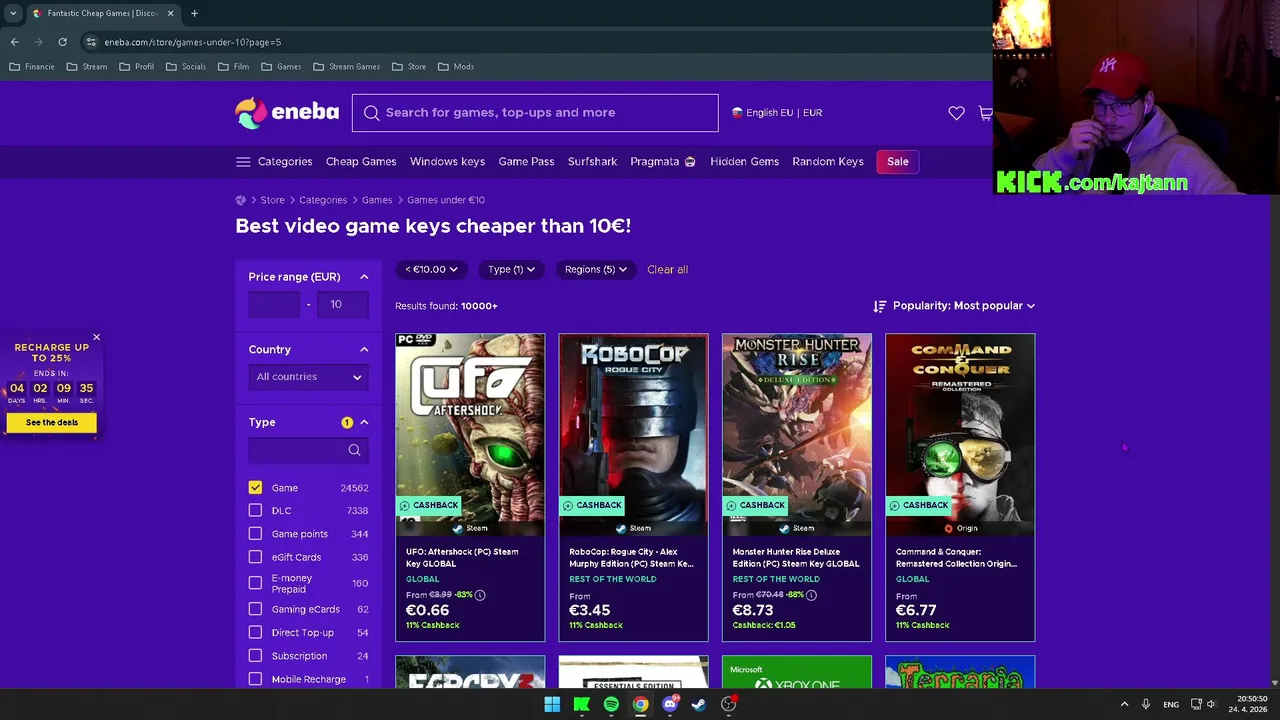
Task: Open the shopping cart icon
Action: point(985,113)
